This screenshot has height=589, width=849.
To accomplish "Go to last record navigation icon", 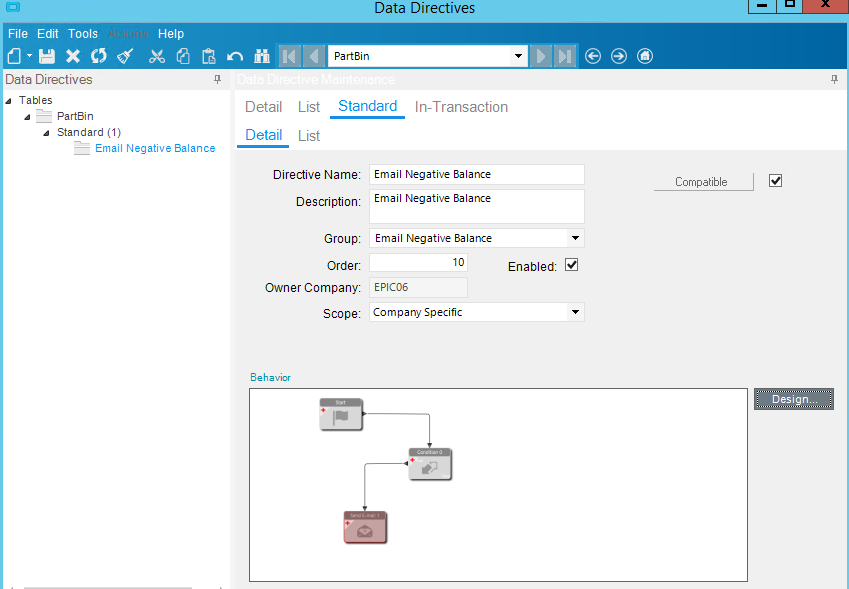I will [x=565, y=56].
